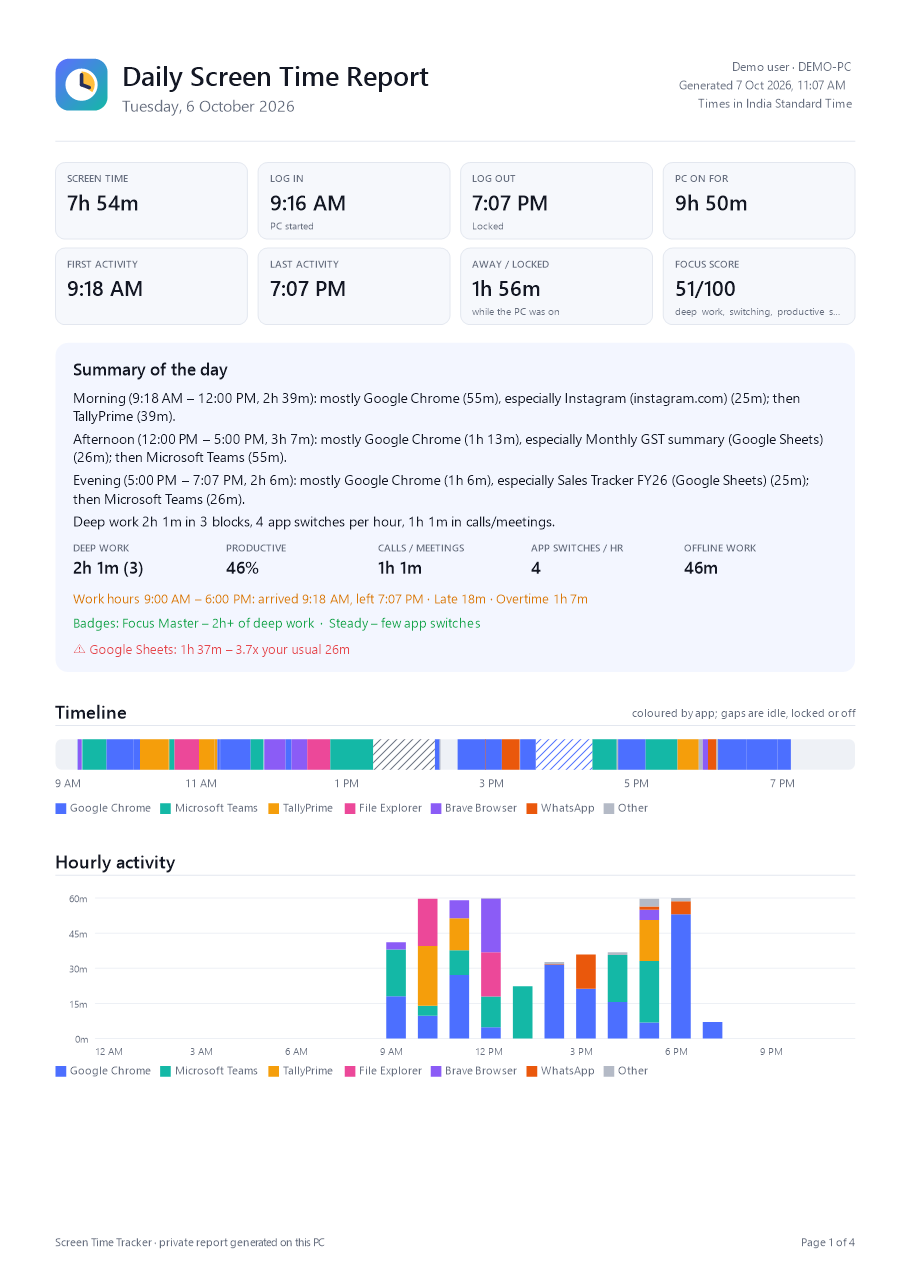Click the hatched gray idle gap before 1 PM on timeline

click(x=404, y=754)
